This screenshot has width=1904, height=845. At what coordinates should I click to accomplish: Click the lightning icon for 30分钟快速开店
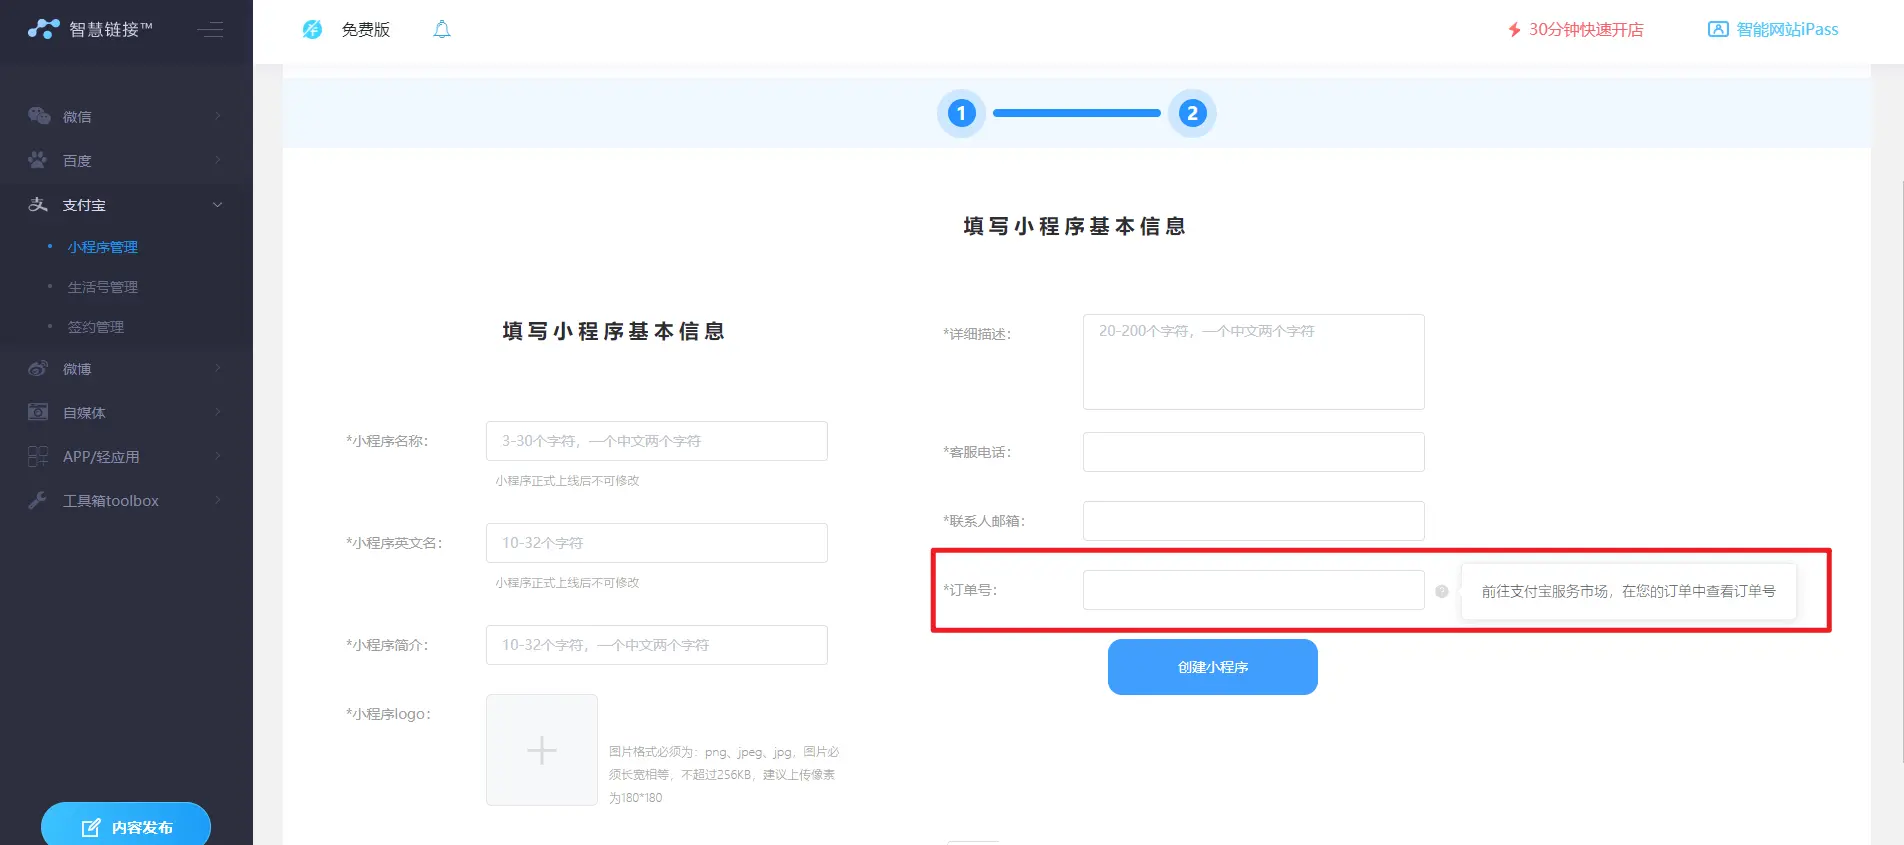point(1514,30)
